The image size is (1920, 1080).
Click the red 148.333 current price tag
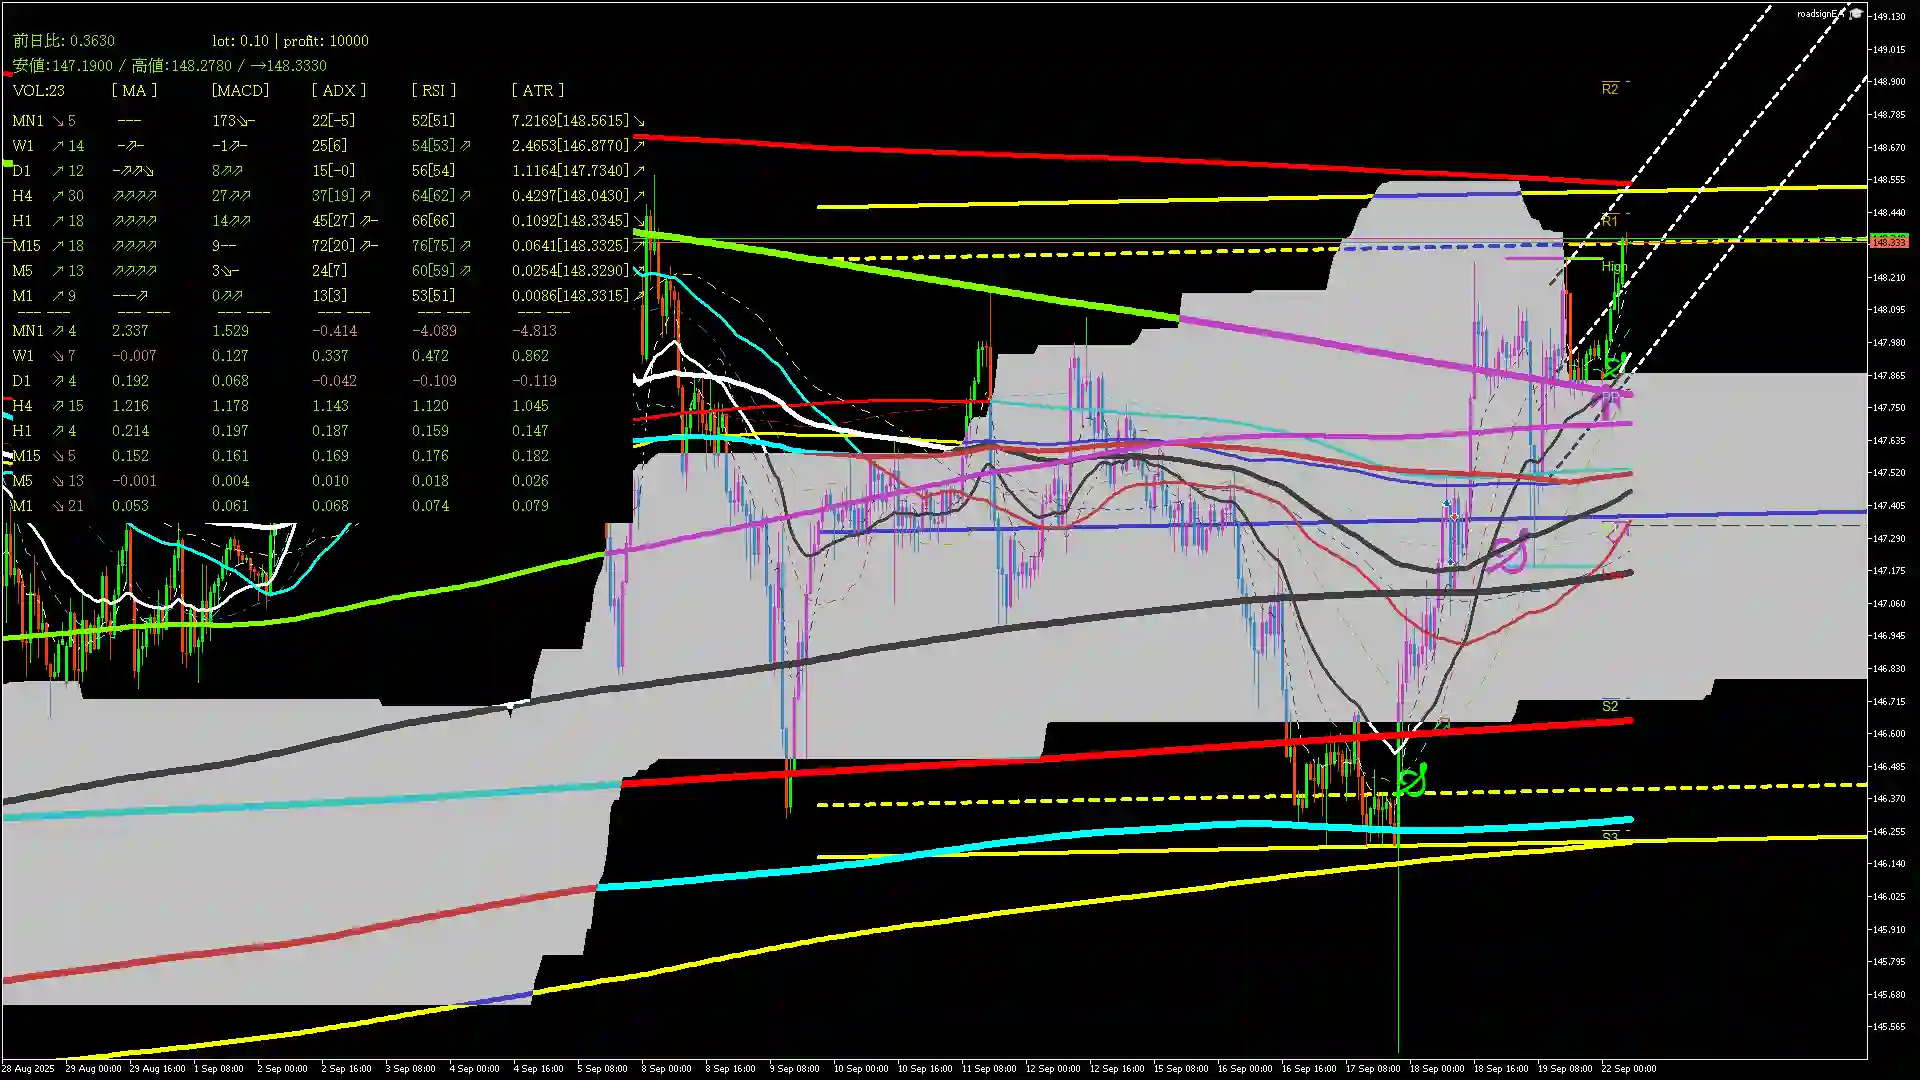(x=1889, y=242)
